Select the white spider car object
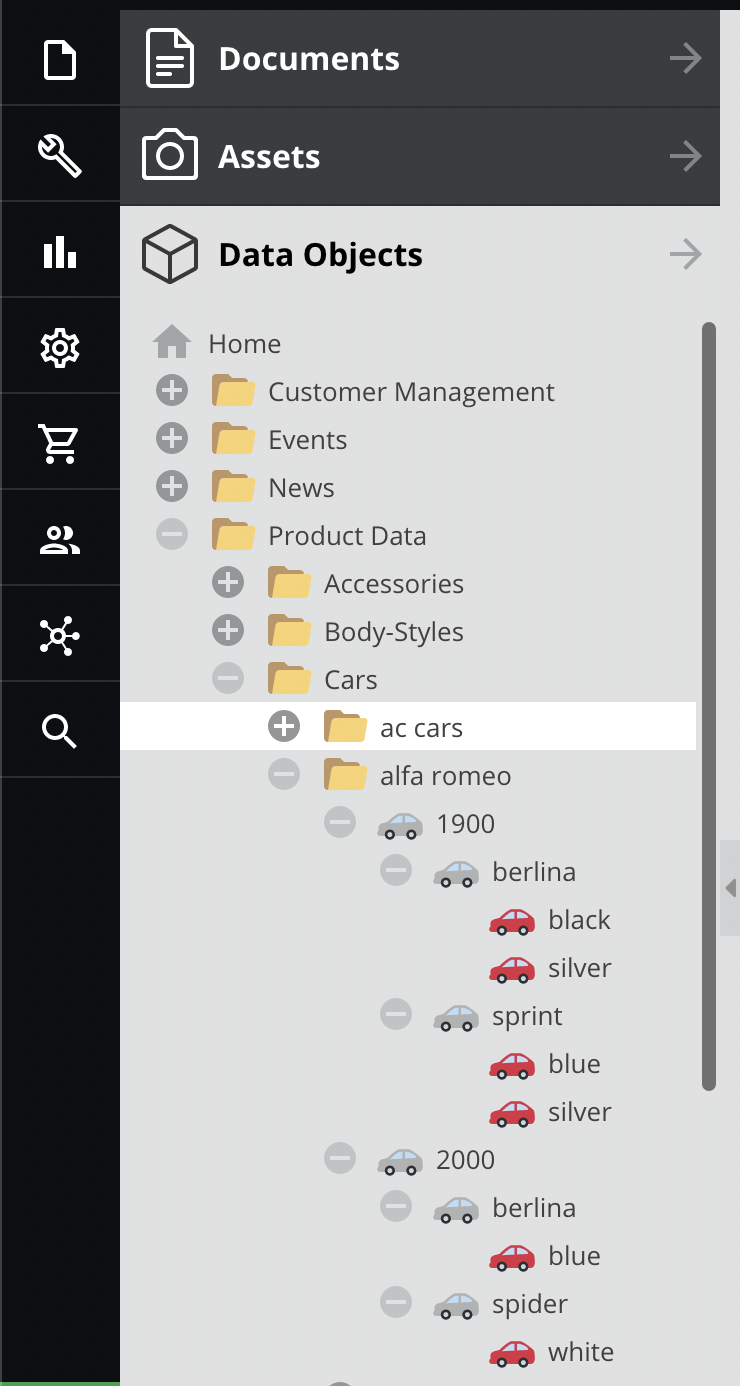Screen dimensions: 740x1386 pyautogui.click(x=580, y=1352)
